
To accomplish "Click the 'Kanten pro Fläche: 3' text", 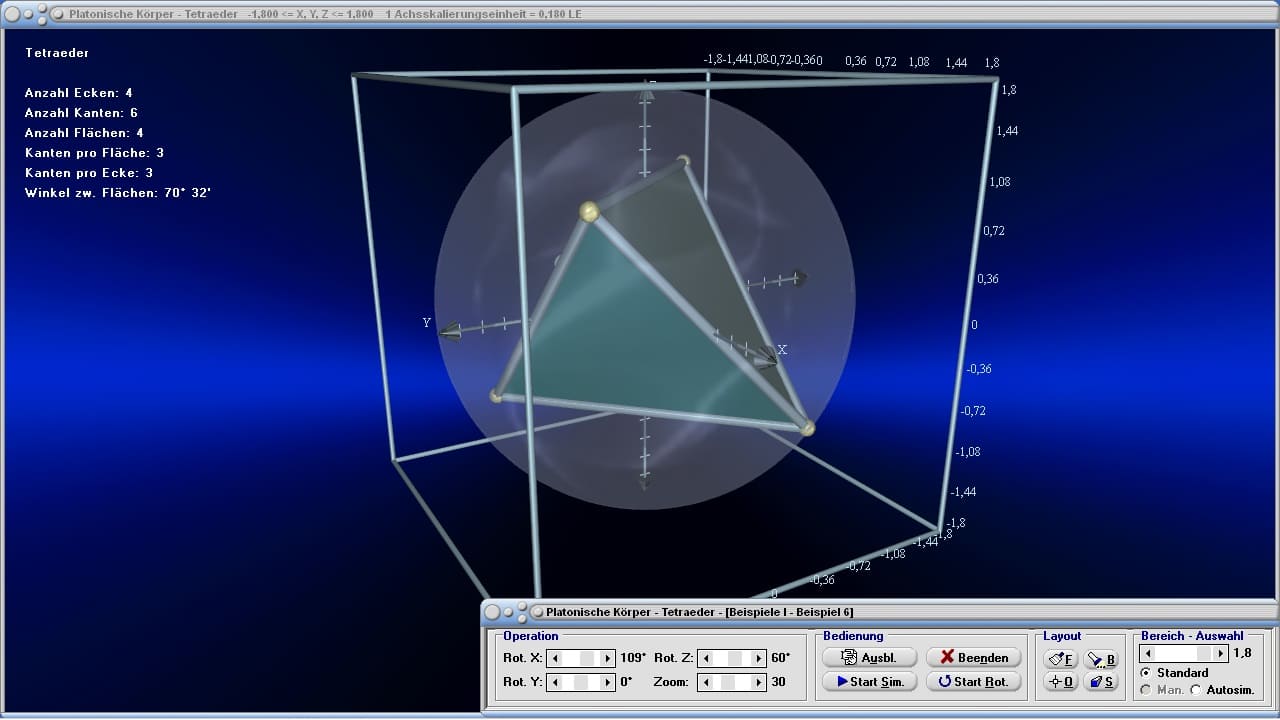I will [95, 153].
